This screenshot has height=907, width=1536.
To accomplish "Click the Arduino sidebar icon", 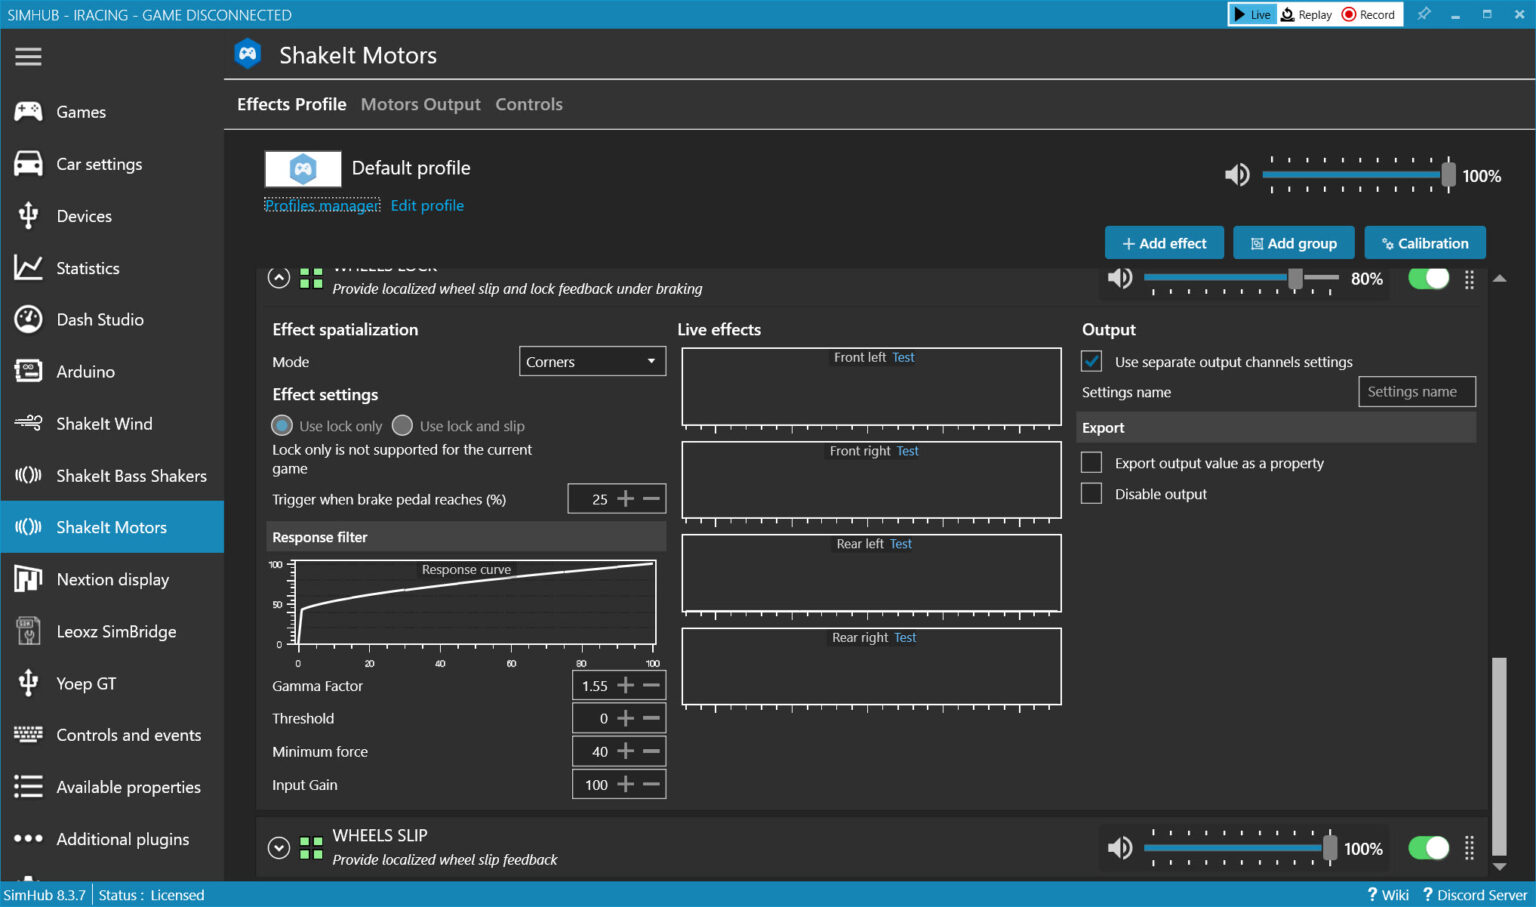I will (28, 371).
